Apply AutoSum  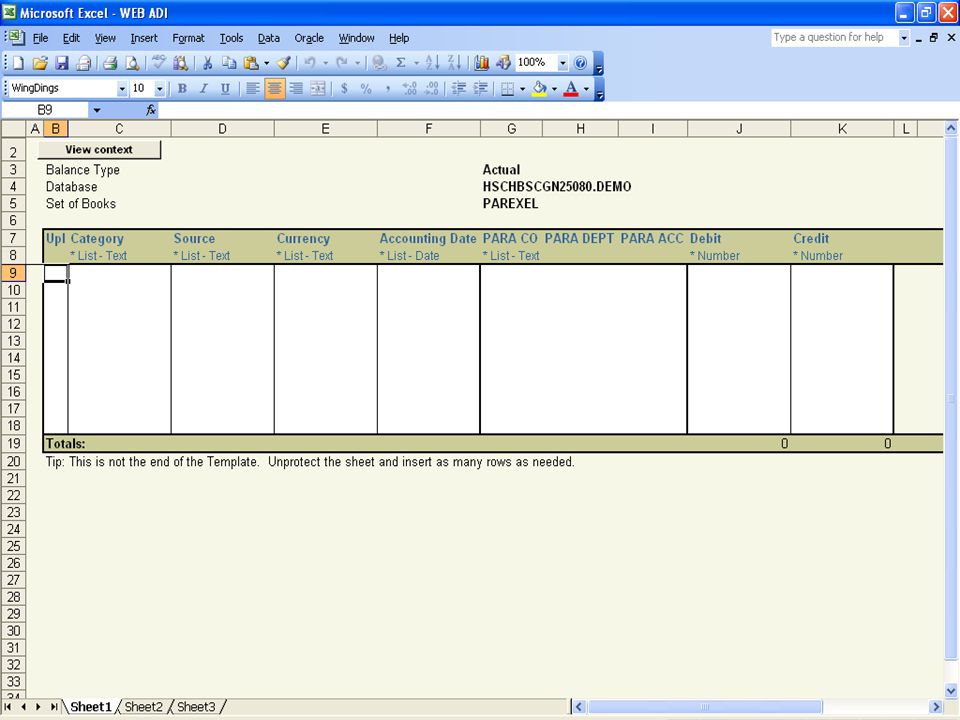[x=400, y=62]
